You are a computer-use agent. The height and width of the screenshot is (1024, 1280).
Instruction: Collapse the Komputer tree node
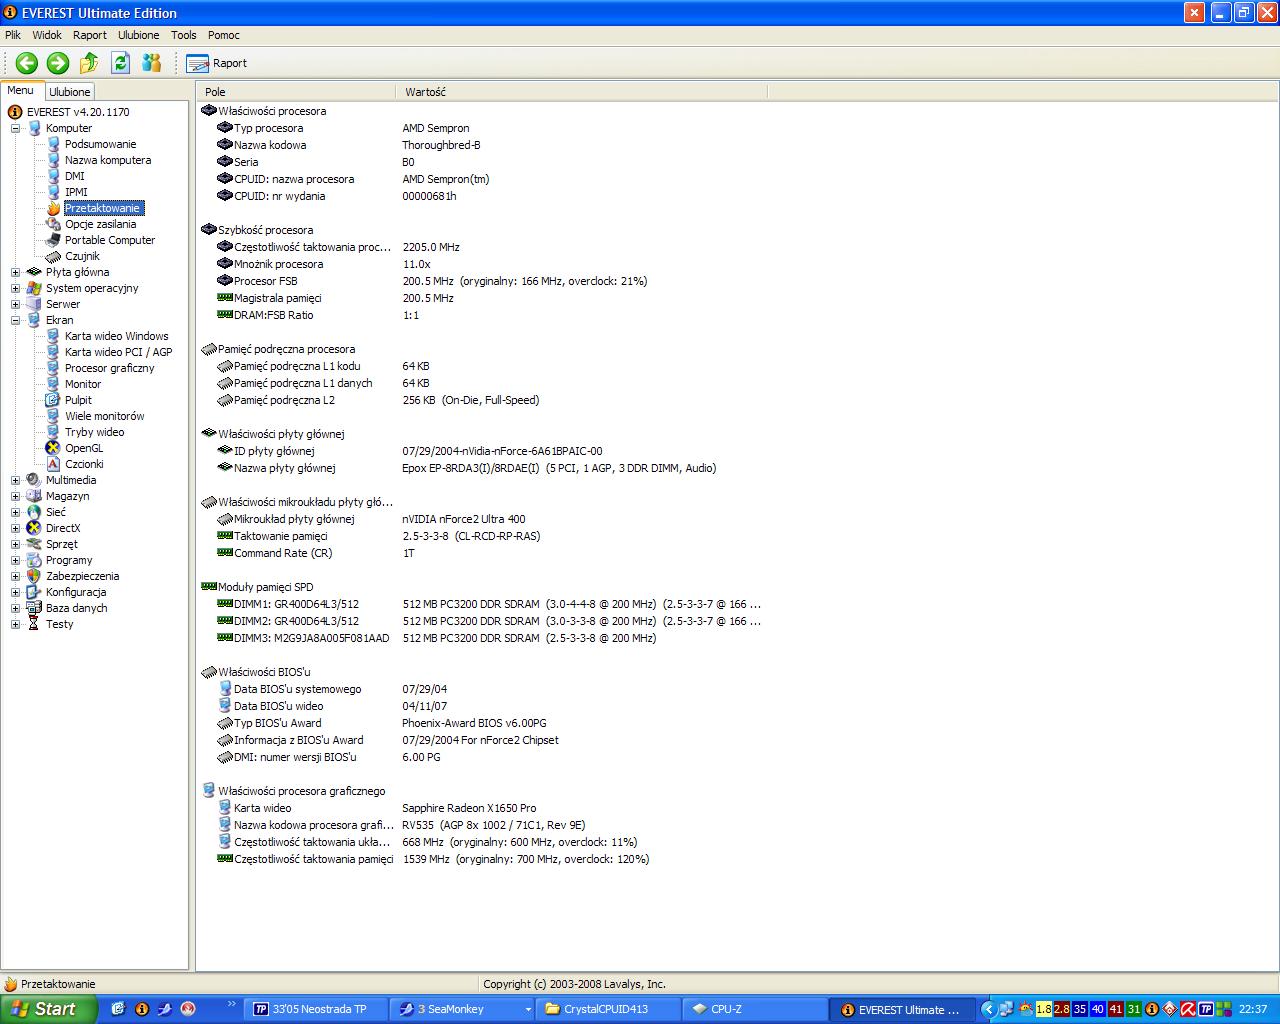click(x=15, y=128)
